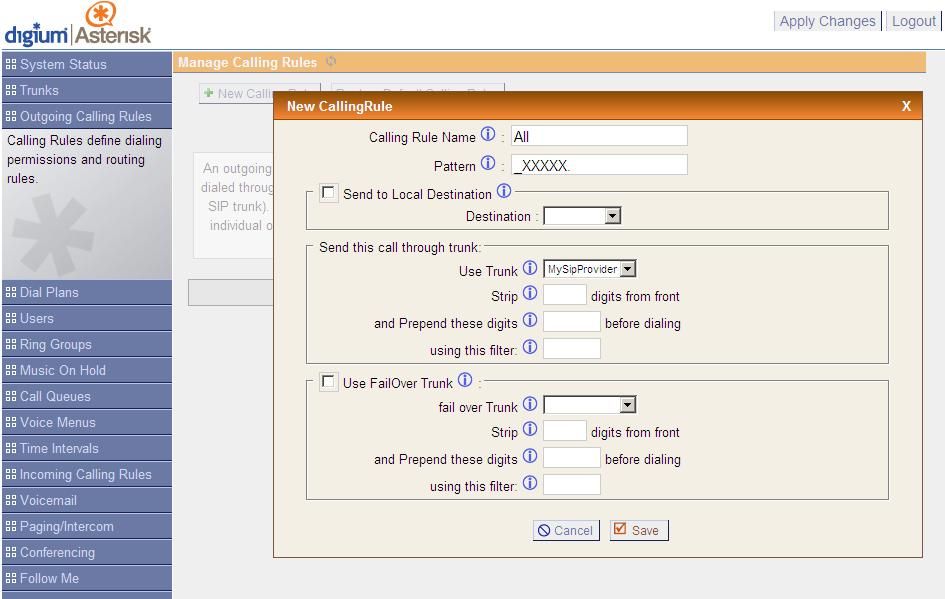Click info icon for Prepend digits in trunk section
Image resolution: width=945 pixels, height=599 pixels.
coord(530,320)
